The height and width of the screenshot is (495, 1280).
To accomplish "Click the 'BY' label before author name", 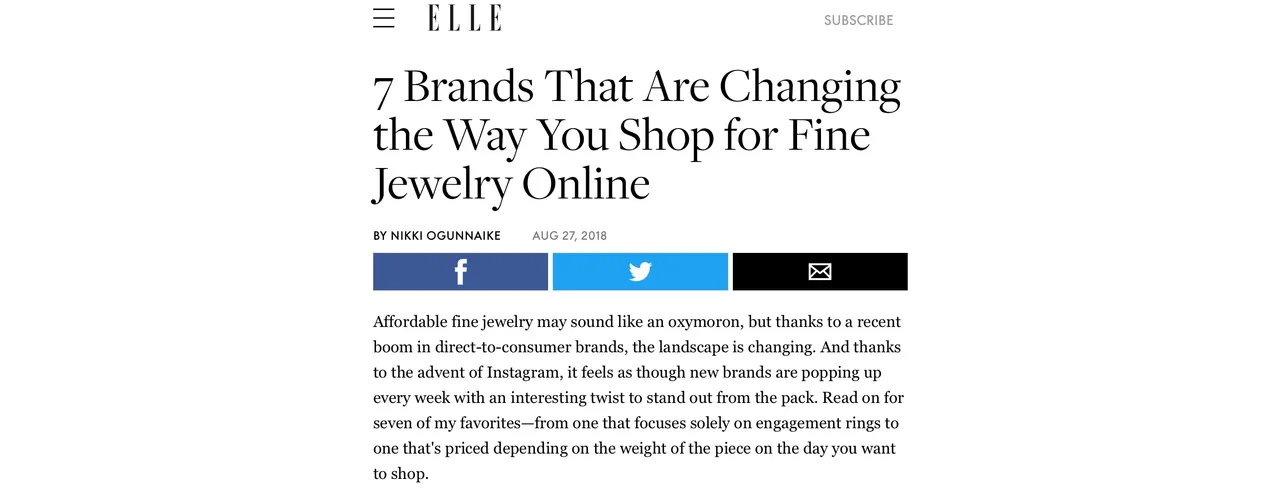I will point(380,236).
